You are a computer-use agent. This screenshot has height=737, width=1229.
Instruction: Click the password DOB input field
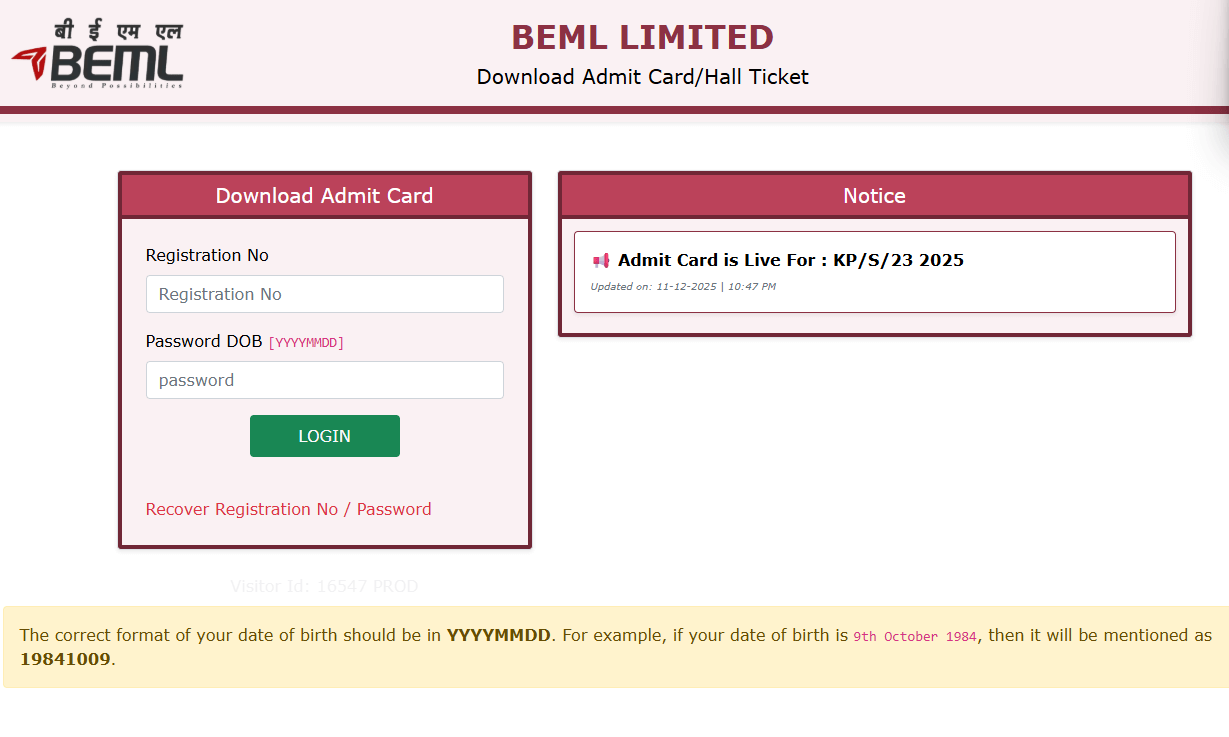[324, 380]
